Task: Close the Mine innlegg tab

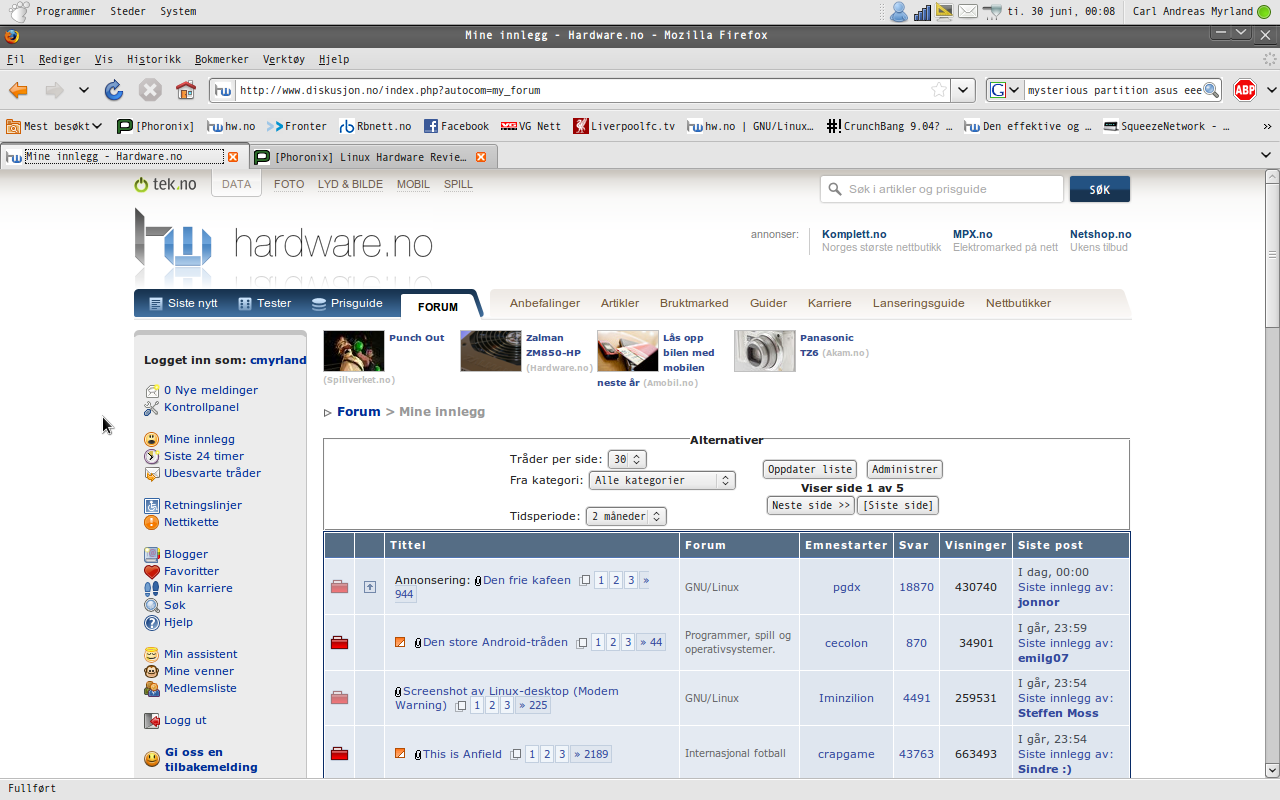Action: click(x=233, y=157)
